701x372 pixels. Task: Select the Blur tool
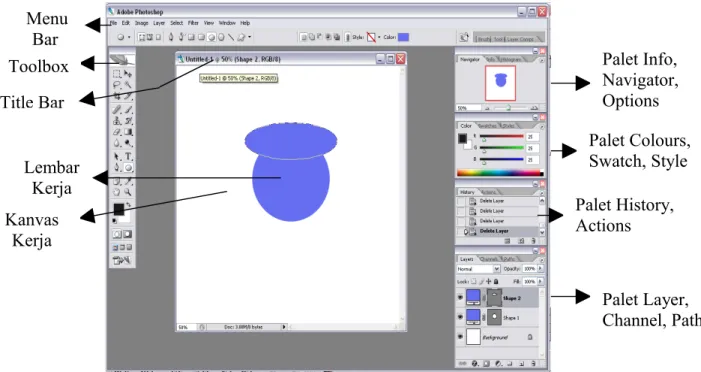click(117, 143)
